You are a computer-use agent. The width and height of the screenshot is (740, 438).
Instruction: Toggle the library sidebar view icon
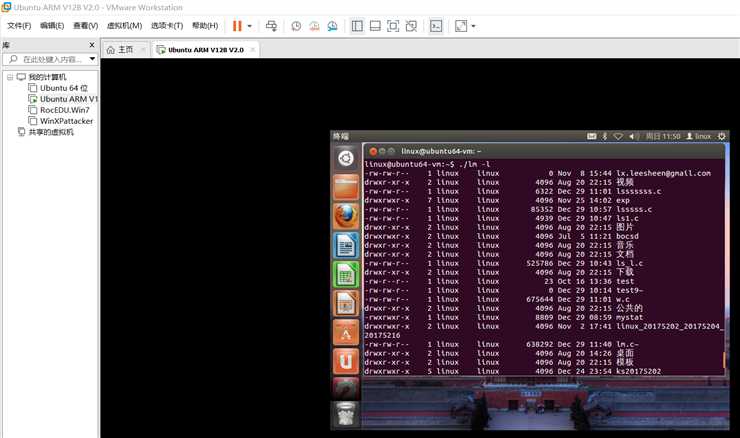pos(357,26)
